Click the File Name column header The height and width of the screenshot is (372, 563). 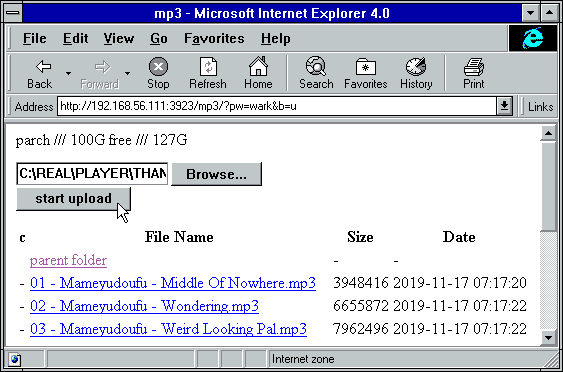pos(179,237)
